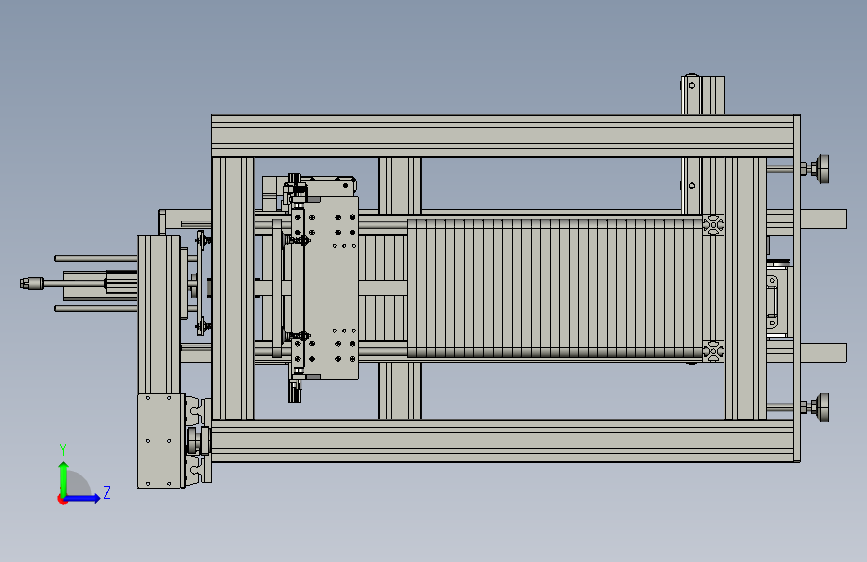Select the lower-left mounting plate with bolt holes
Screen dimensions: 867x562
point(161,441)
